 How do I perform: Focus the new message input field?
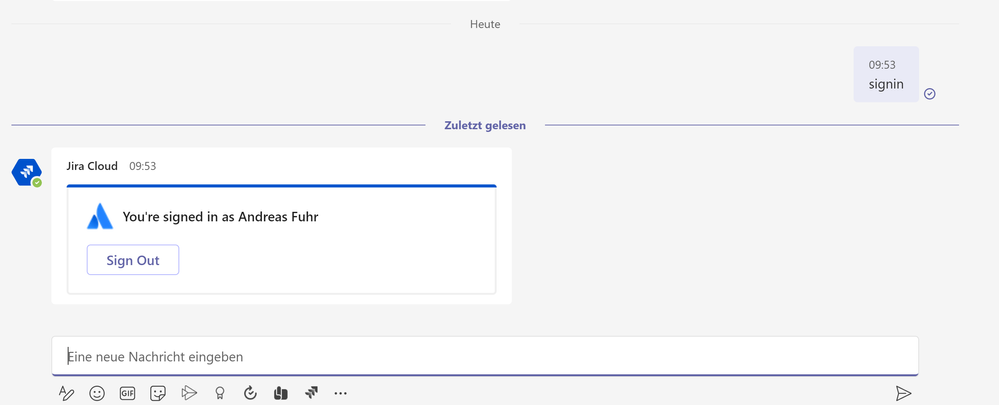tap(485, 356)
